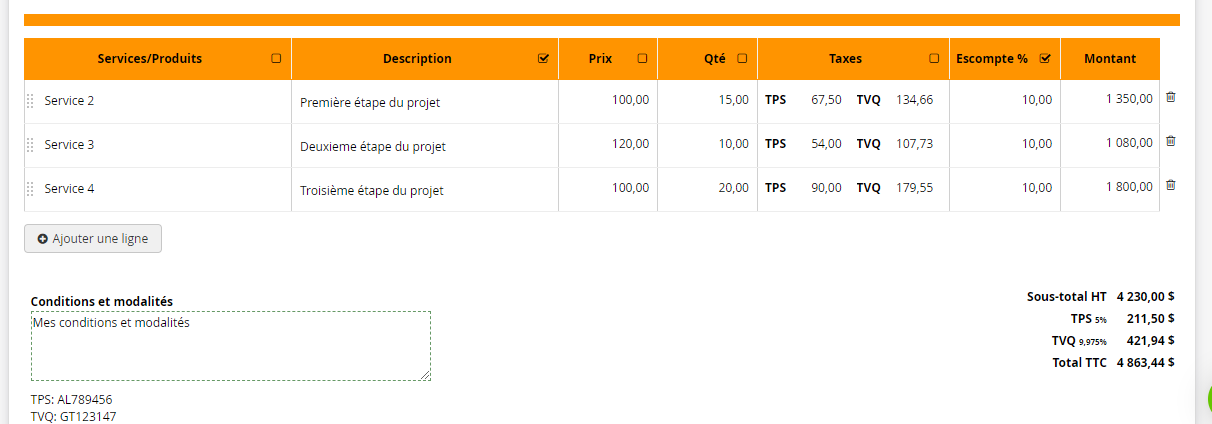This screenshot has width=1212, height=424.
Task: Edit description 'Deuxieme étape du projet'
Action: click(x=425, y=146)
